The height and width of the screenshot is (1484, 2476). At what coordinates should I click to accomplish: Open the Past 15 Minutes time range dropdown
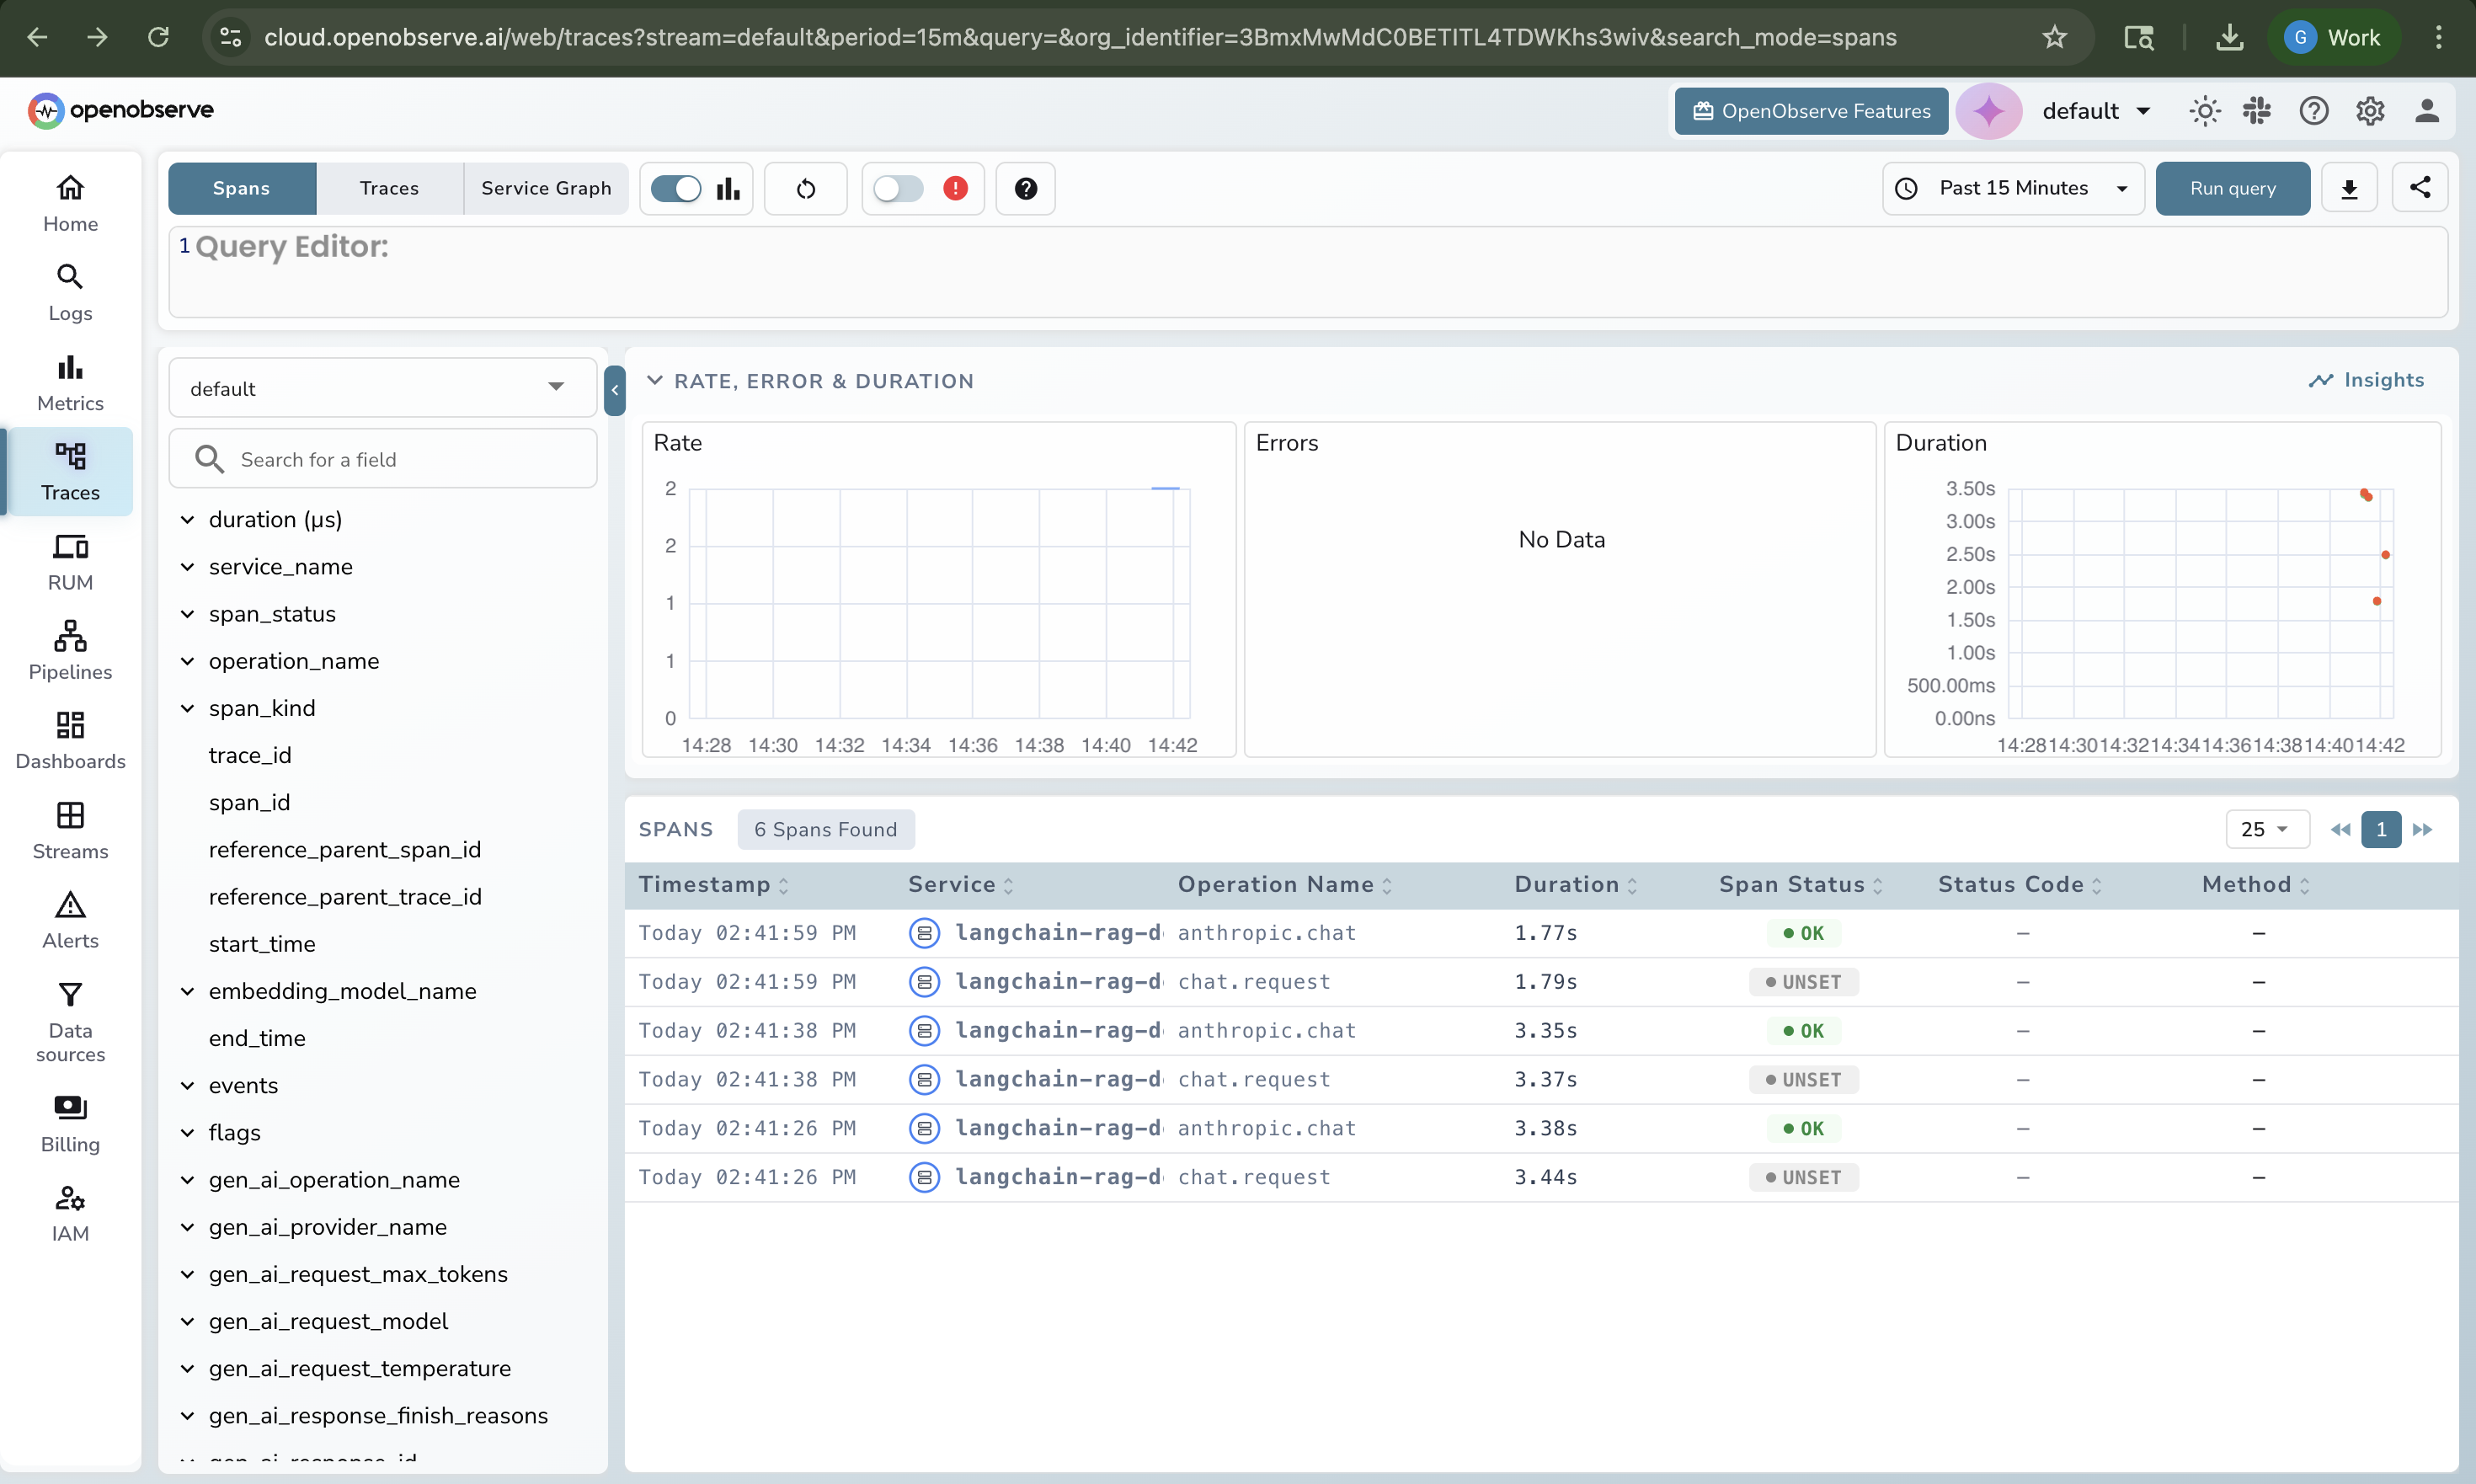pos(2012,187)
